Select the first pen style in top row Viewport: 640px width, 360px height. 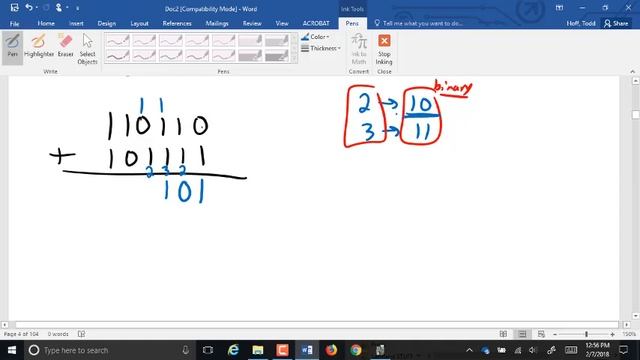click(x=118, y=40)
